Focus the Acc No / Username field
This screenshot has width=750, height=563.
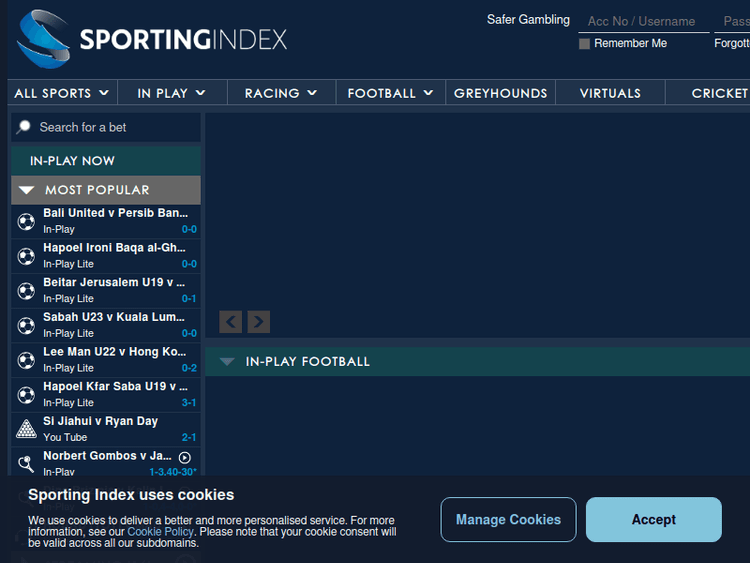[644, 22]
